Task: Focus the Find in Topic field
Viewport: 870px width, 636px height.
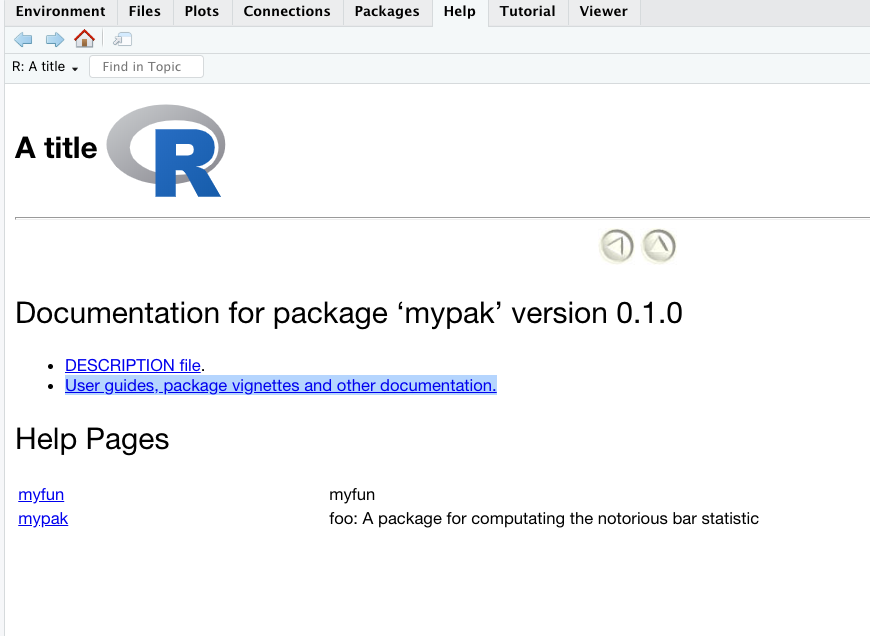Action: [x=146, y=67]
